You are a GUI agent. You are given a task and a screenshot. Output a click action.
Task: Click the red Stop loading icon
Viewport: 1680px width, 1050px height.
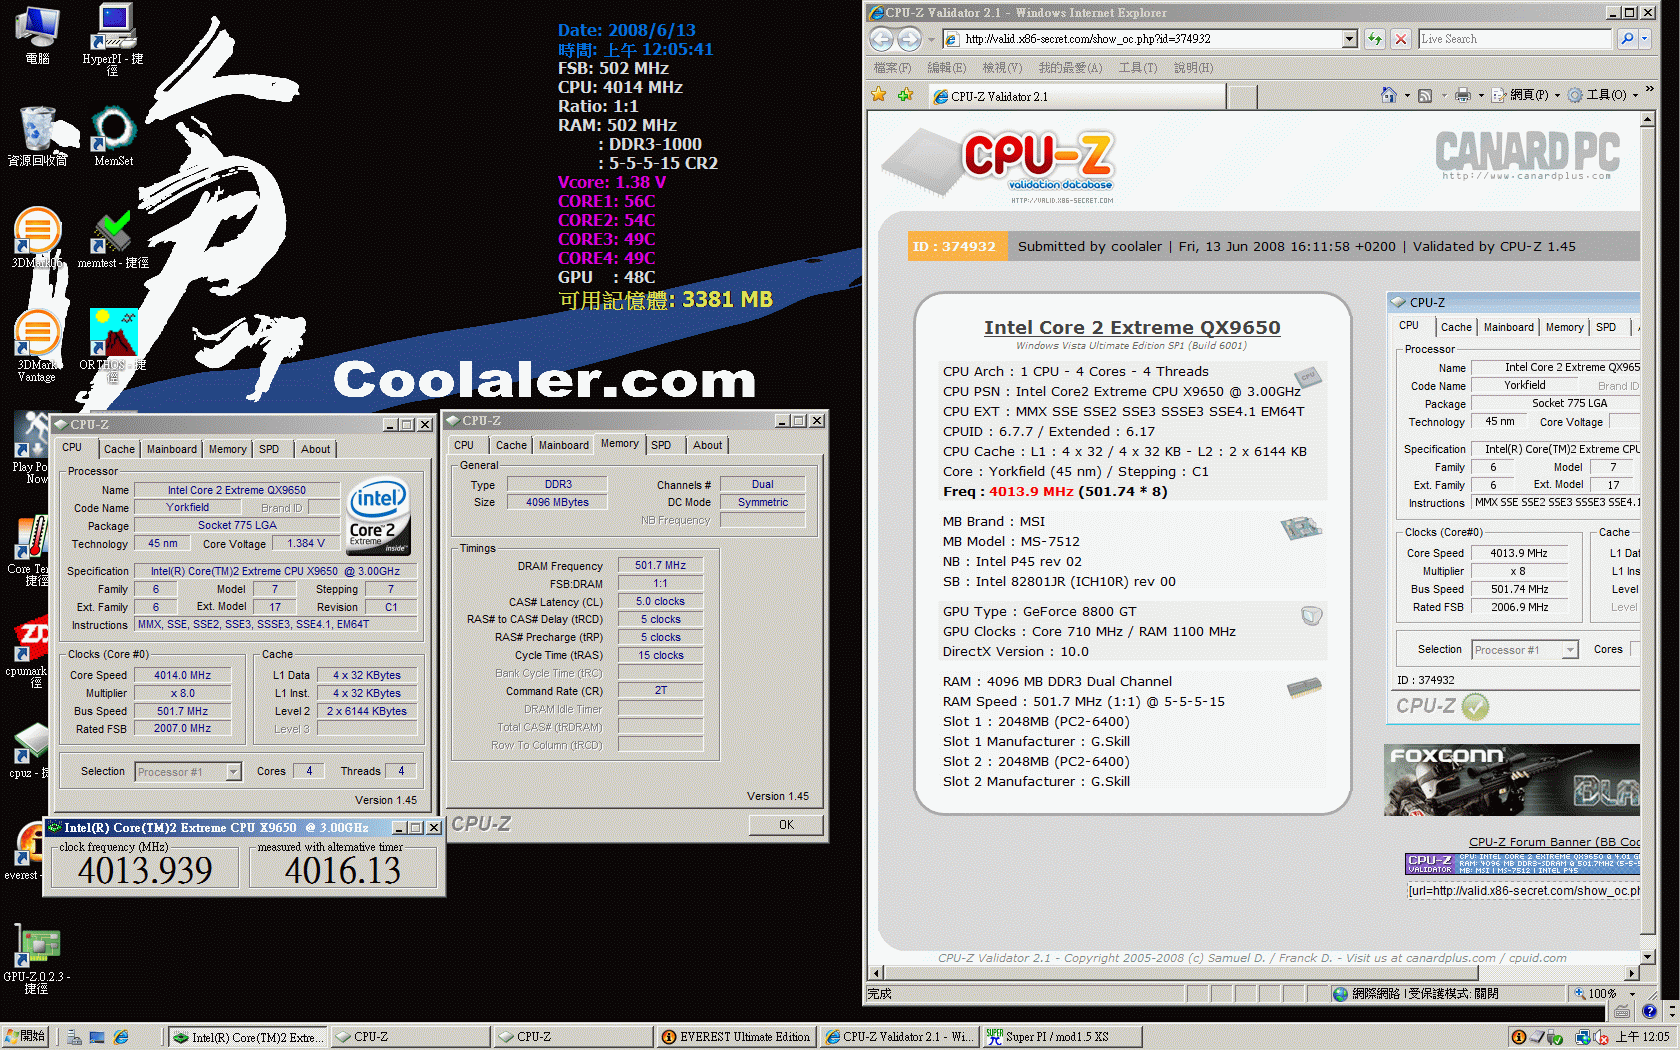[1401, 39]
